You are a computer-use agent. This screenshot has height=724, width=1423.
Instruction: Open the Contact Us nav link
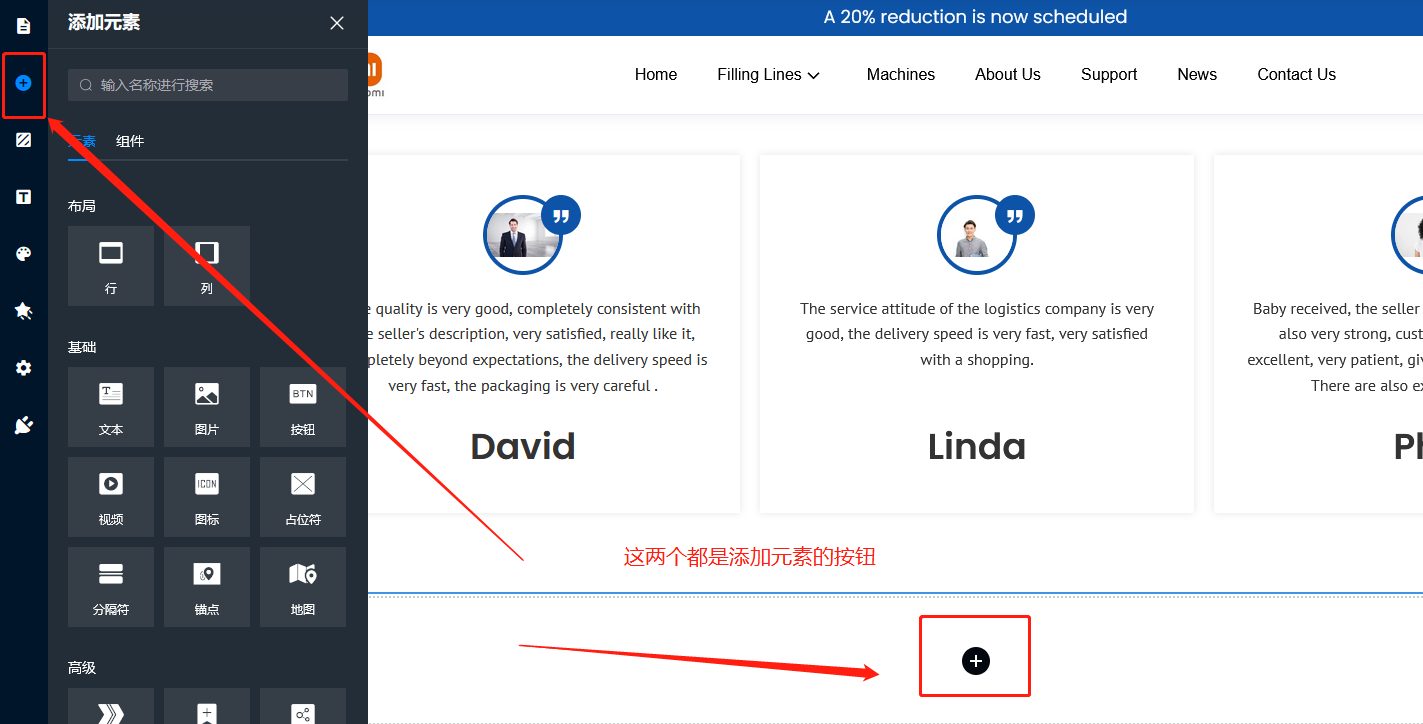pos(1296,75)
